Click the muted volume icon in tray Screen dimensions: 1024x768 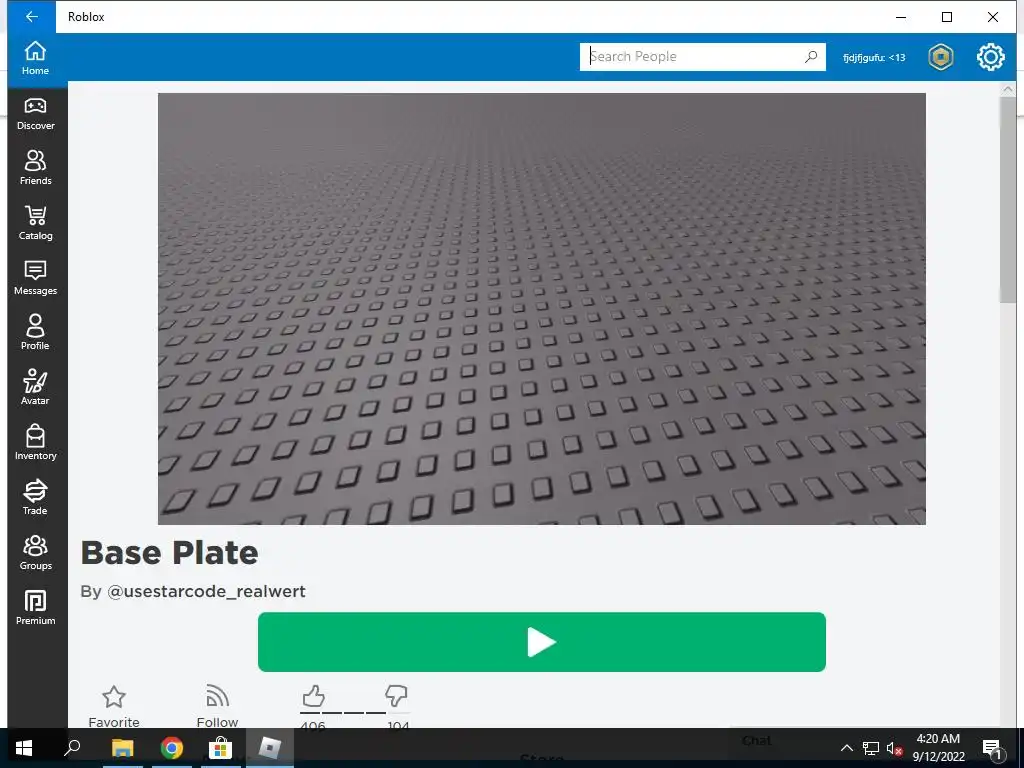(894, 748)
